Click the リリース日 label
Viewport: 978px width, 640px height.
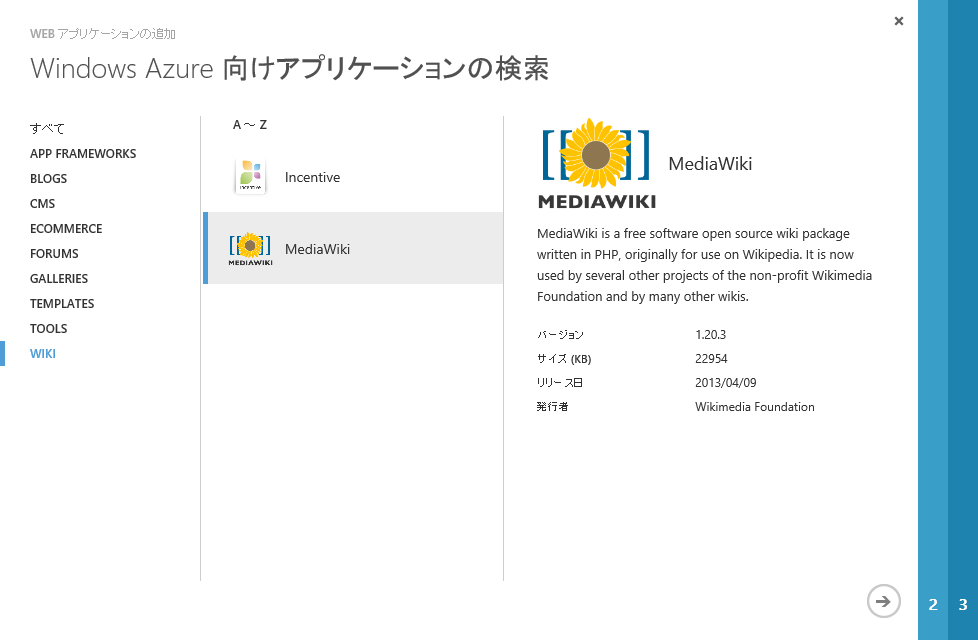tap(559, 382)
